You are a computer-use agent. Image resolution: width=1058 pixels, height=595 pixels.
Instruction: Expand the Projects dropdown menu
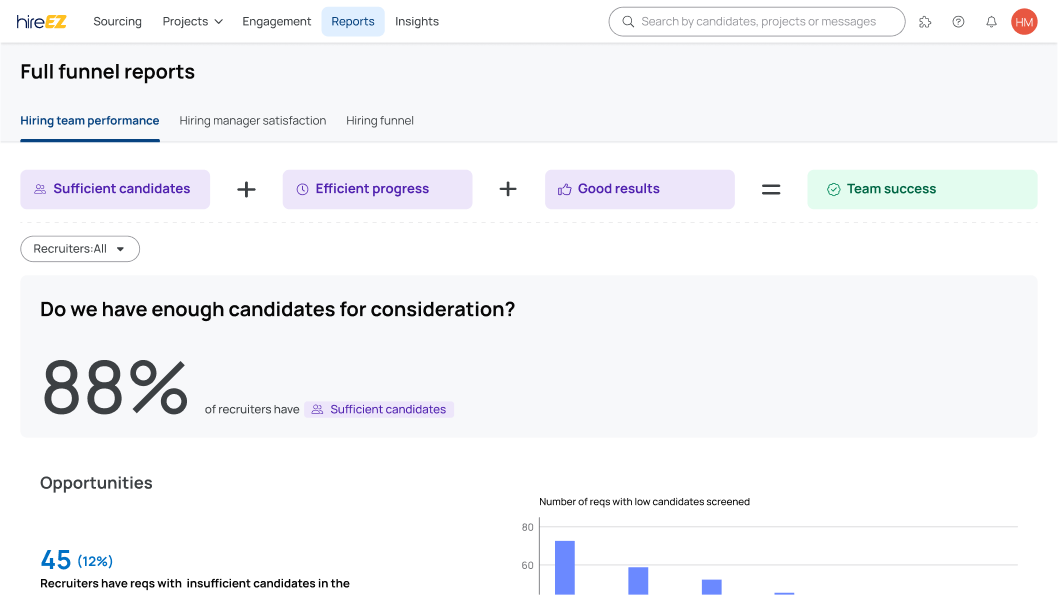click(x=192, y=21)
